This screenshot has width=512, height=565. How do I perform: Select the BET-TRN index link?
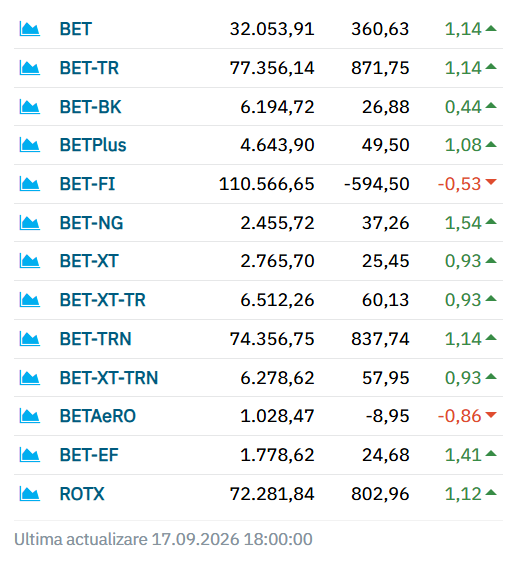tap(95, 339)
